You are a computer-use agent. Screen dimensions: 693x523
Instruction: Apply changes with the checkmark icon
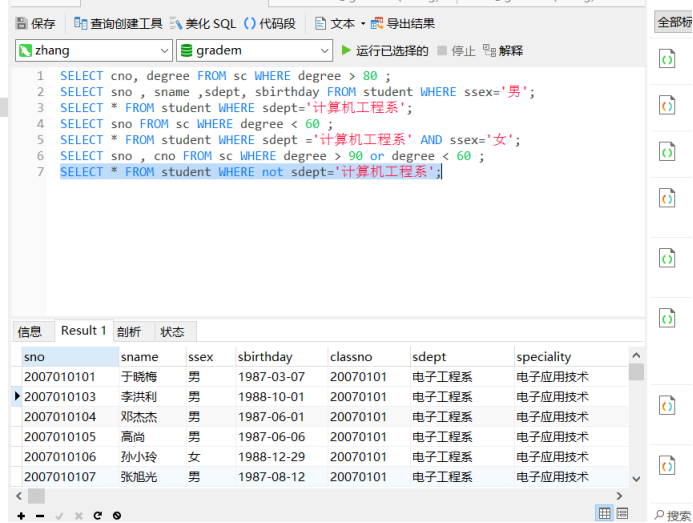[x=60, y=516]
